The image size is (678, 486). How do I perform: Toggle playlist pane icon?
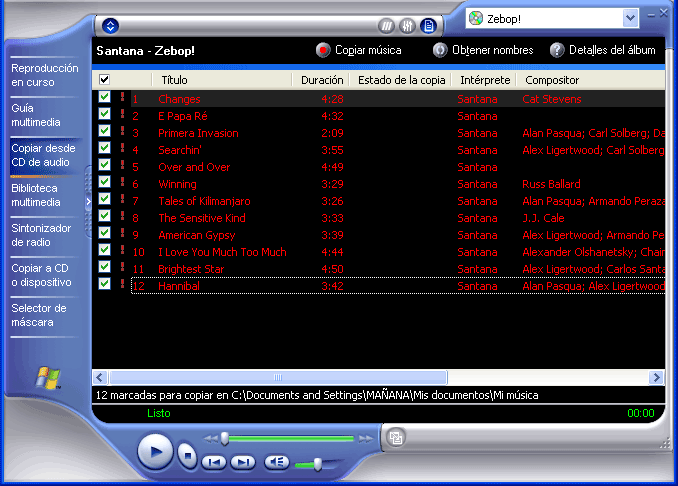[x=428, y=26]
